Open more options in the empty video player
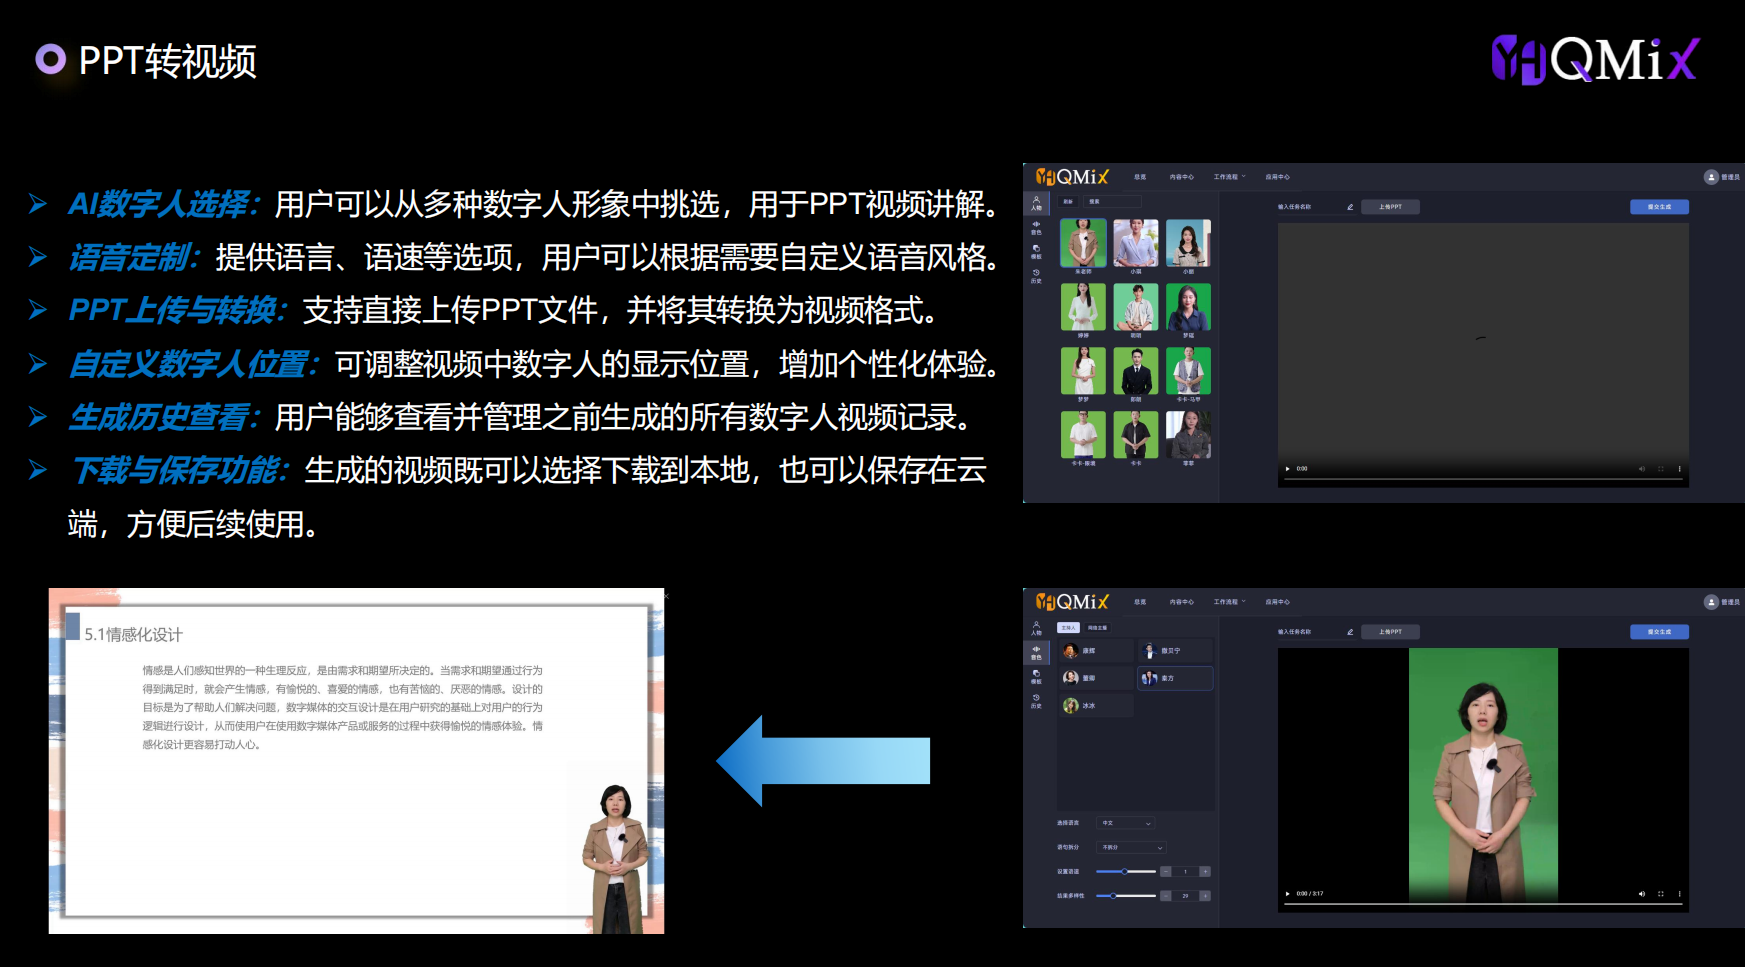The image size is (1745, 967). [1679, 468]
